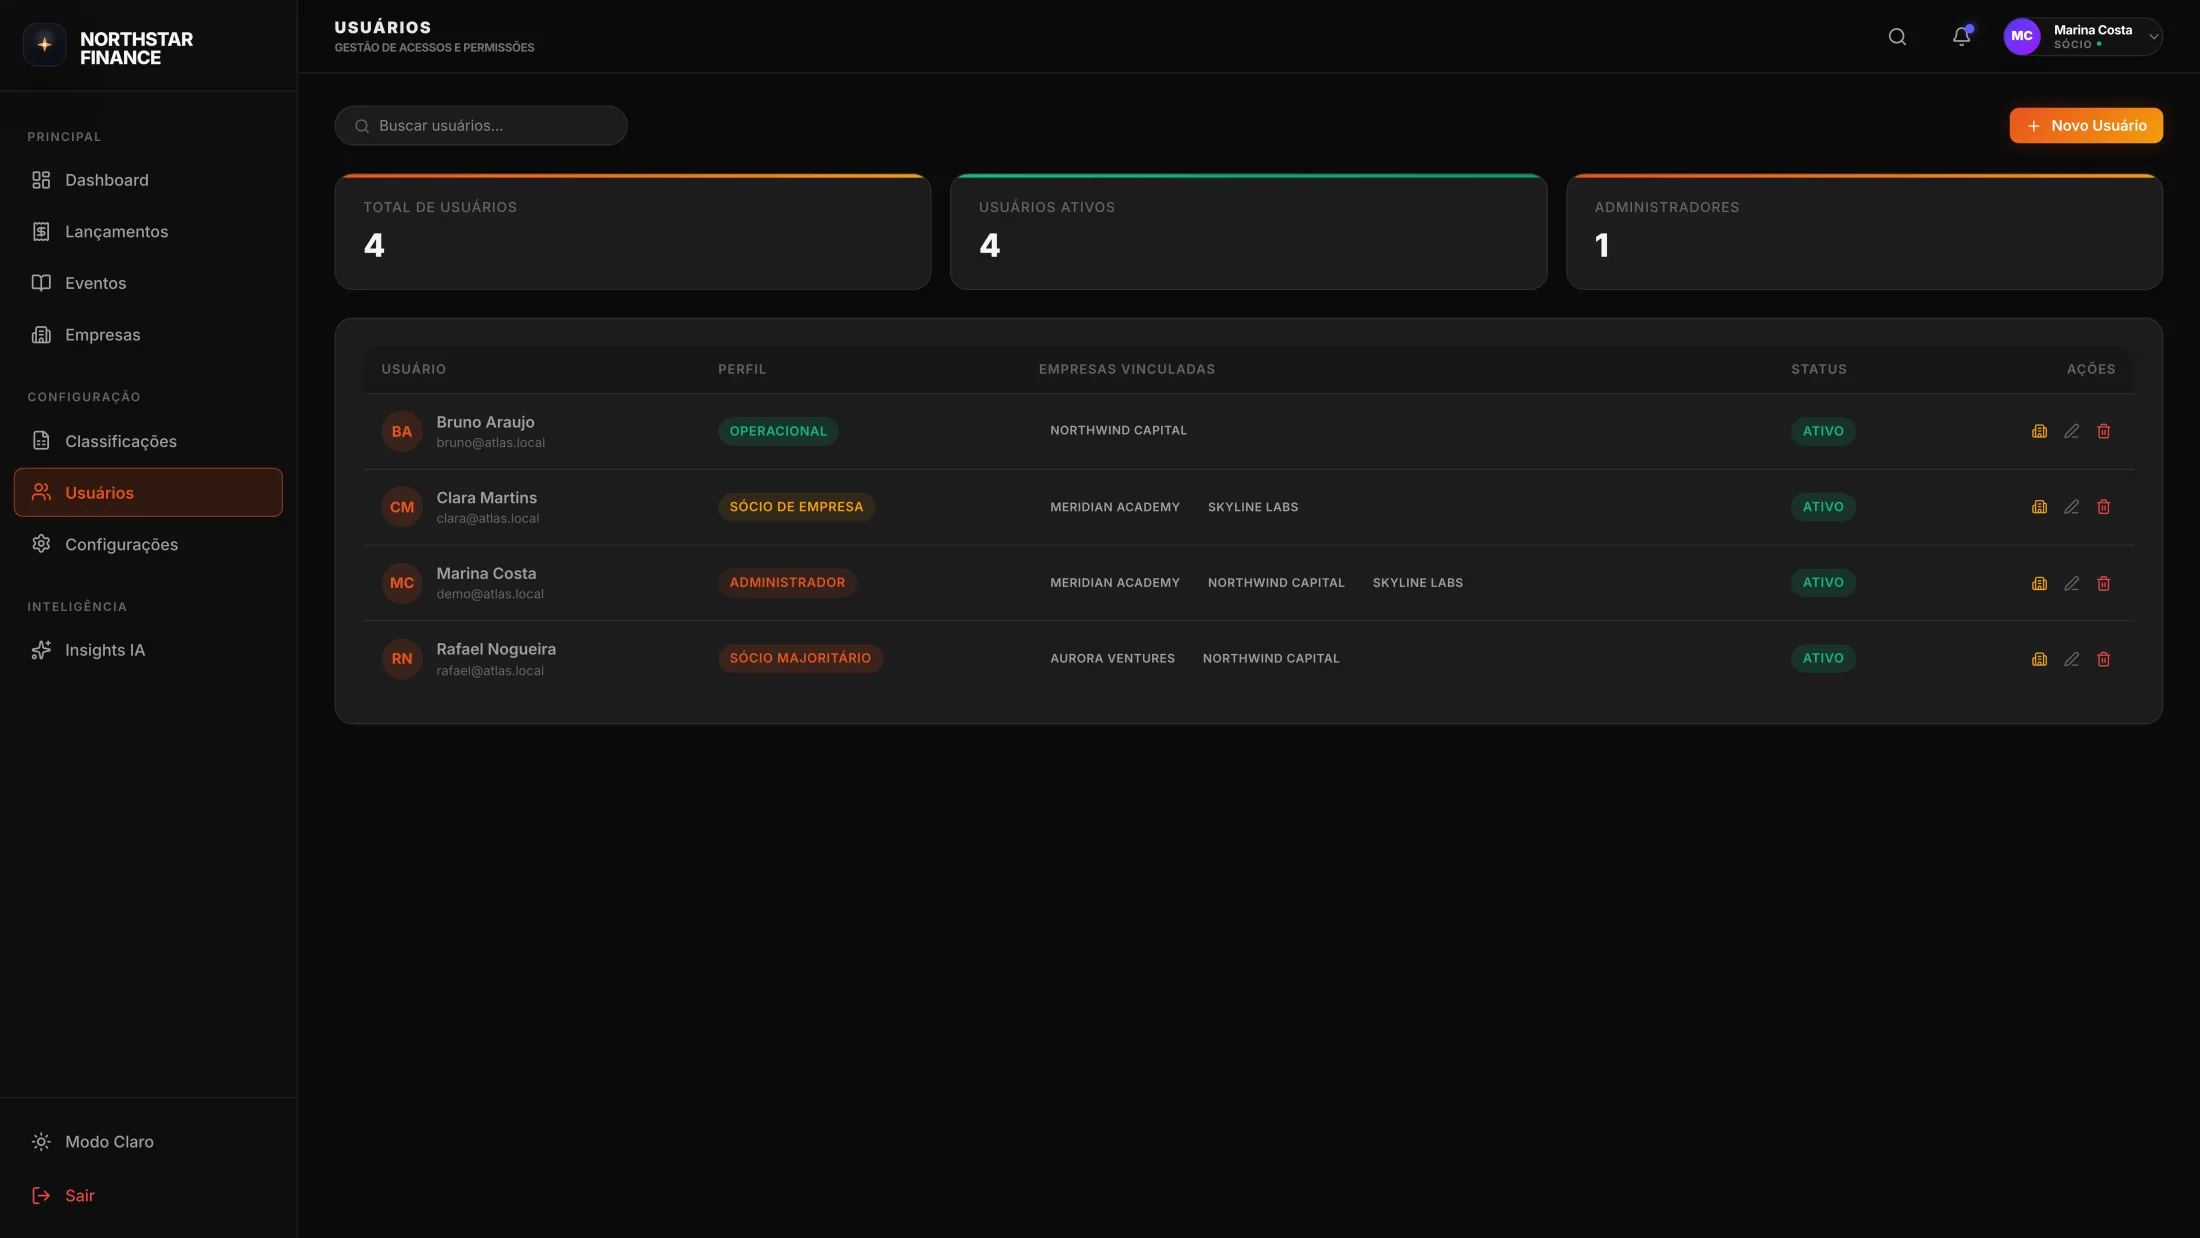Click the Novo Usuário button

2085,126
